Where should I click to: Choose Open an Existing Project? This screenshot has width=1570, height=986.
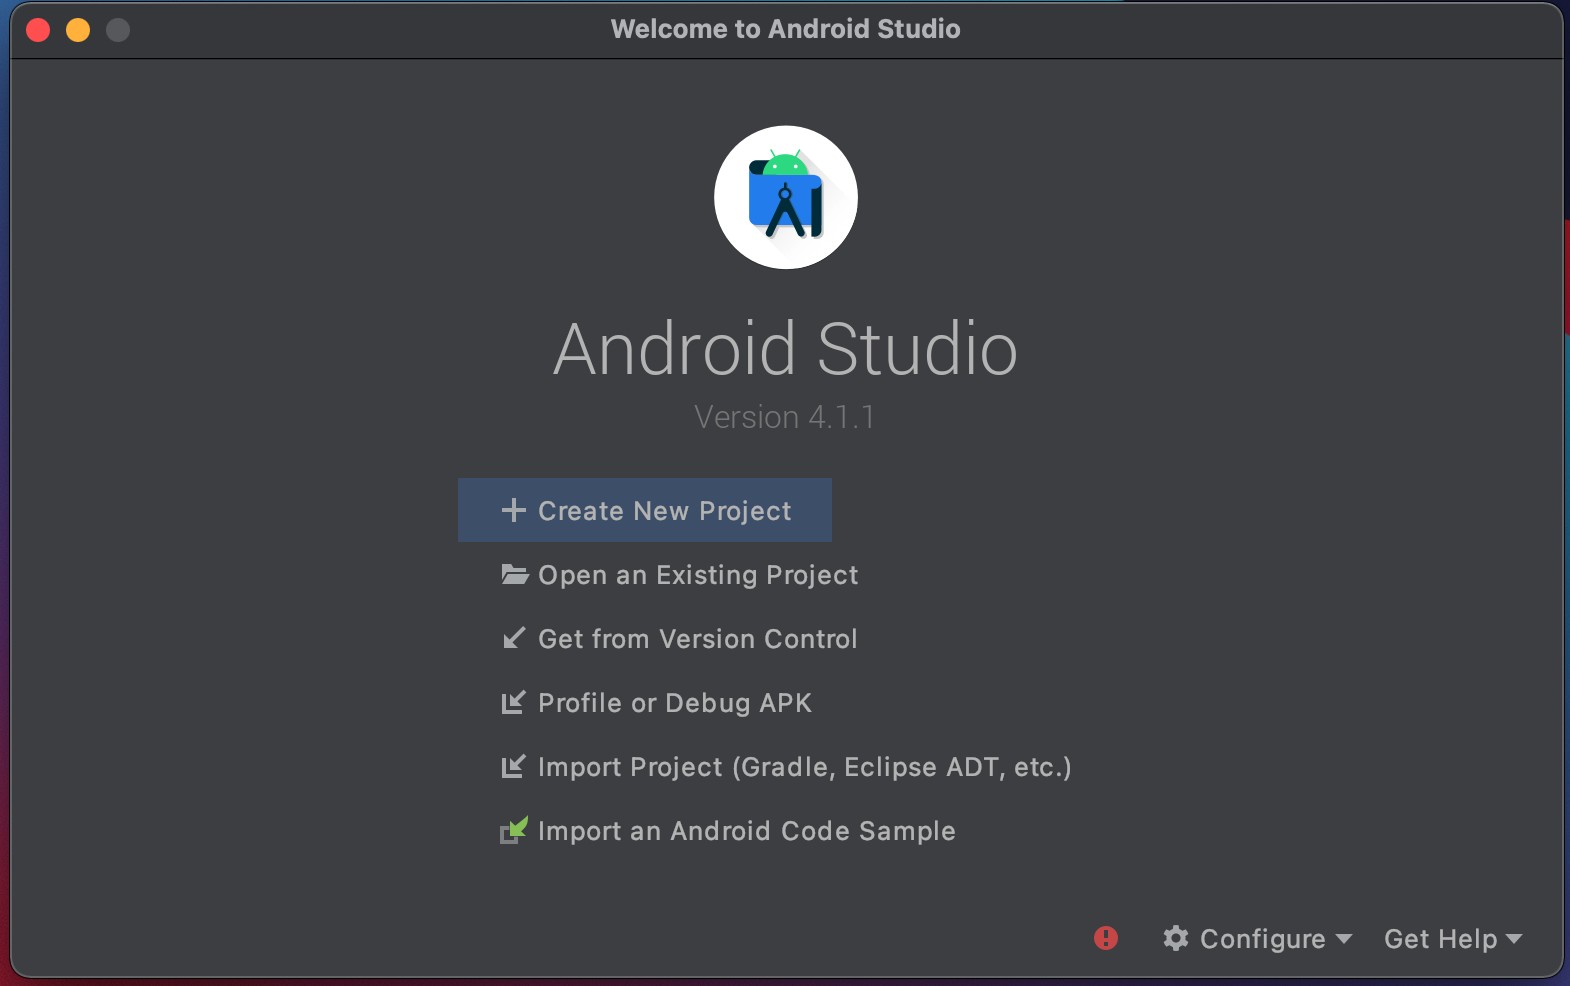click(x=697, y=575)
